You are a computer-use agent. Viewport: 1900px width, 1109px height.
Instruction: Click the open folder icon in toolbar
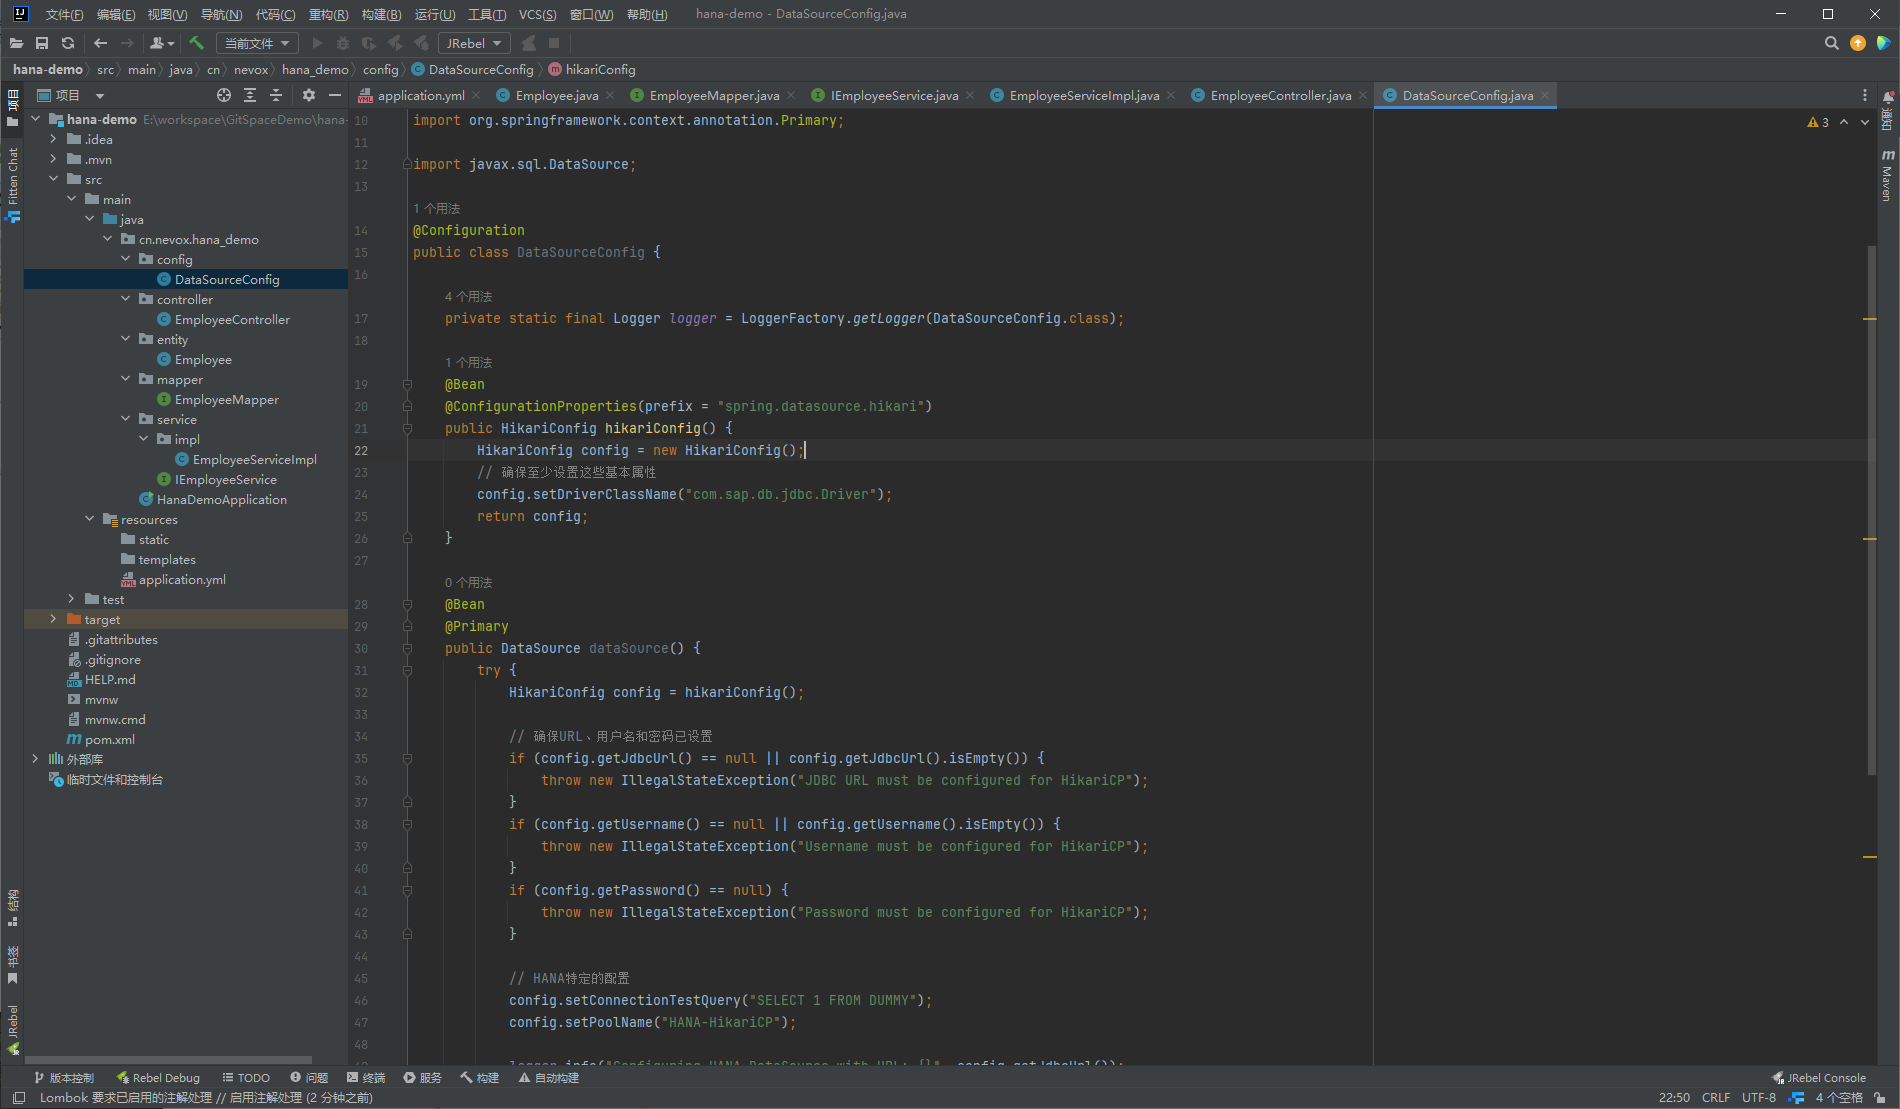(x=16, y=43)
